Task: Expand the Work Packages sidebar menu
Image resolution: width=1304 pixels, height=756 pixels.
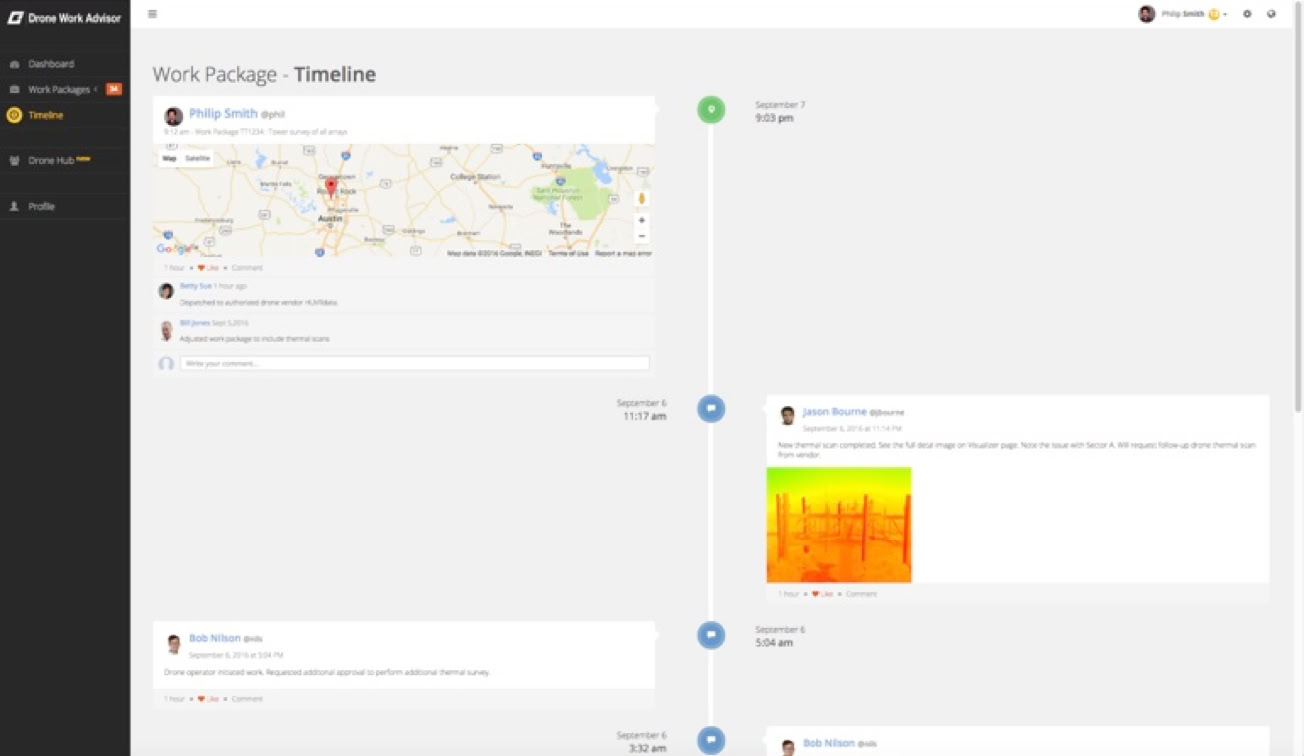Action: (59, 89)
